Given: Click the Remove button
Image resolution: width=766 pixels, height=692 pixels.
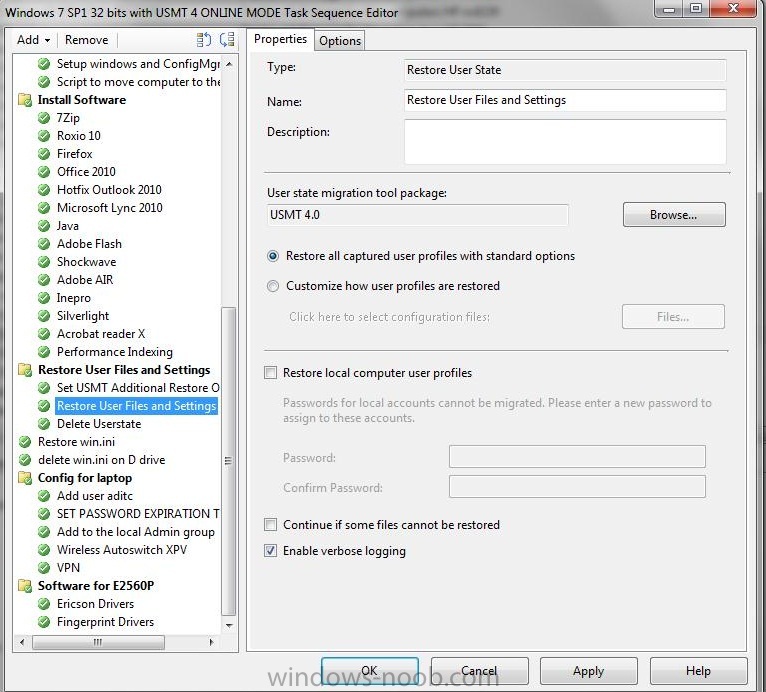Looking at the screenshot, I should (86, 40).
